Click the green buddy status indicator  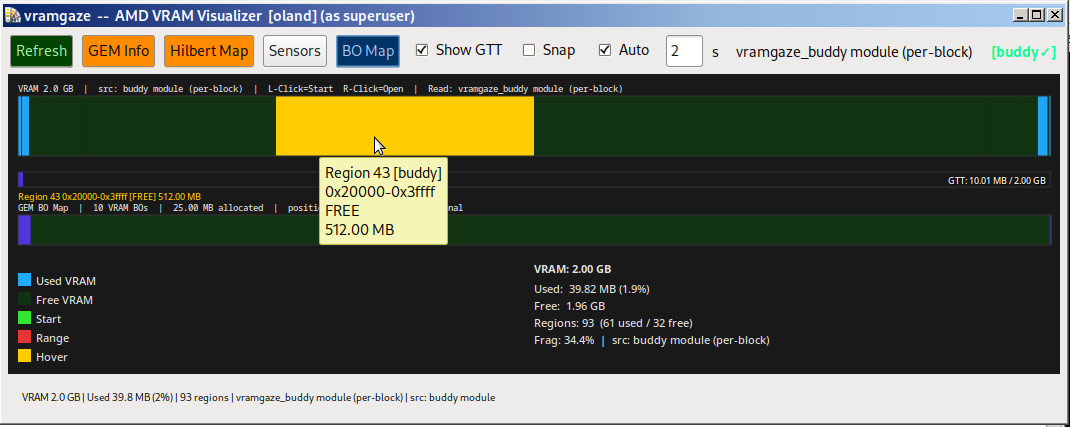click(x=1023, y=51)
